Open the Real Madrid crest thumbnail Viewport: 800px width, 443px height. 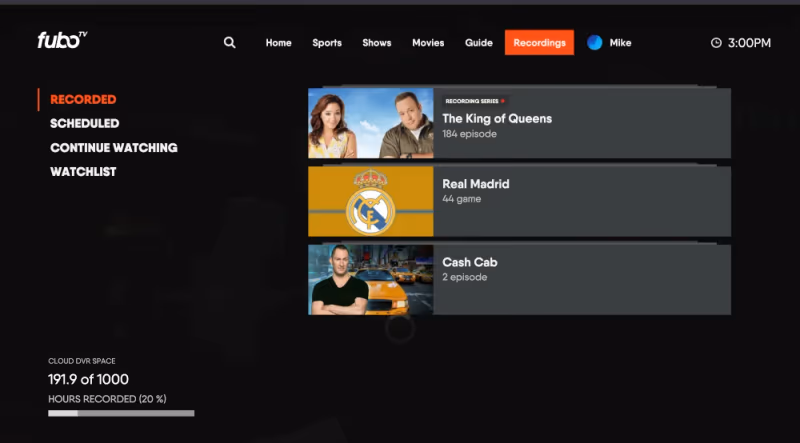tap(371, 201)
